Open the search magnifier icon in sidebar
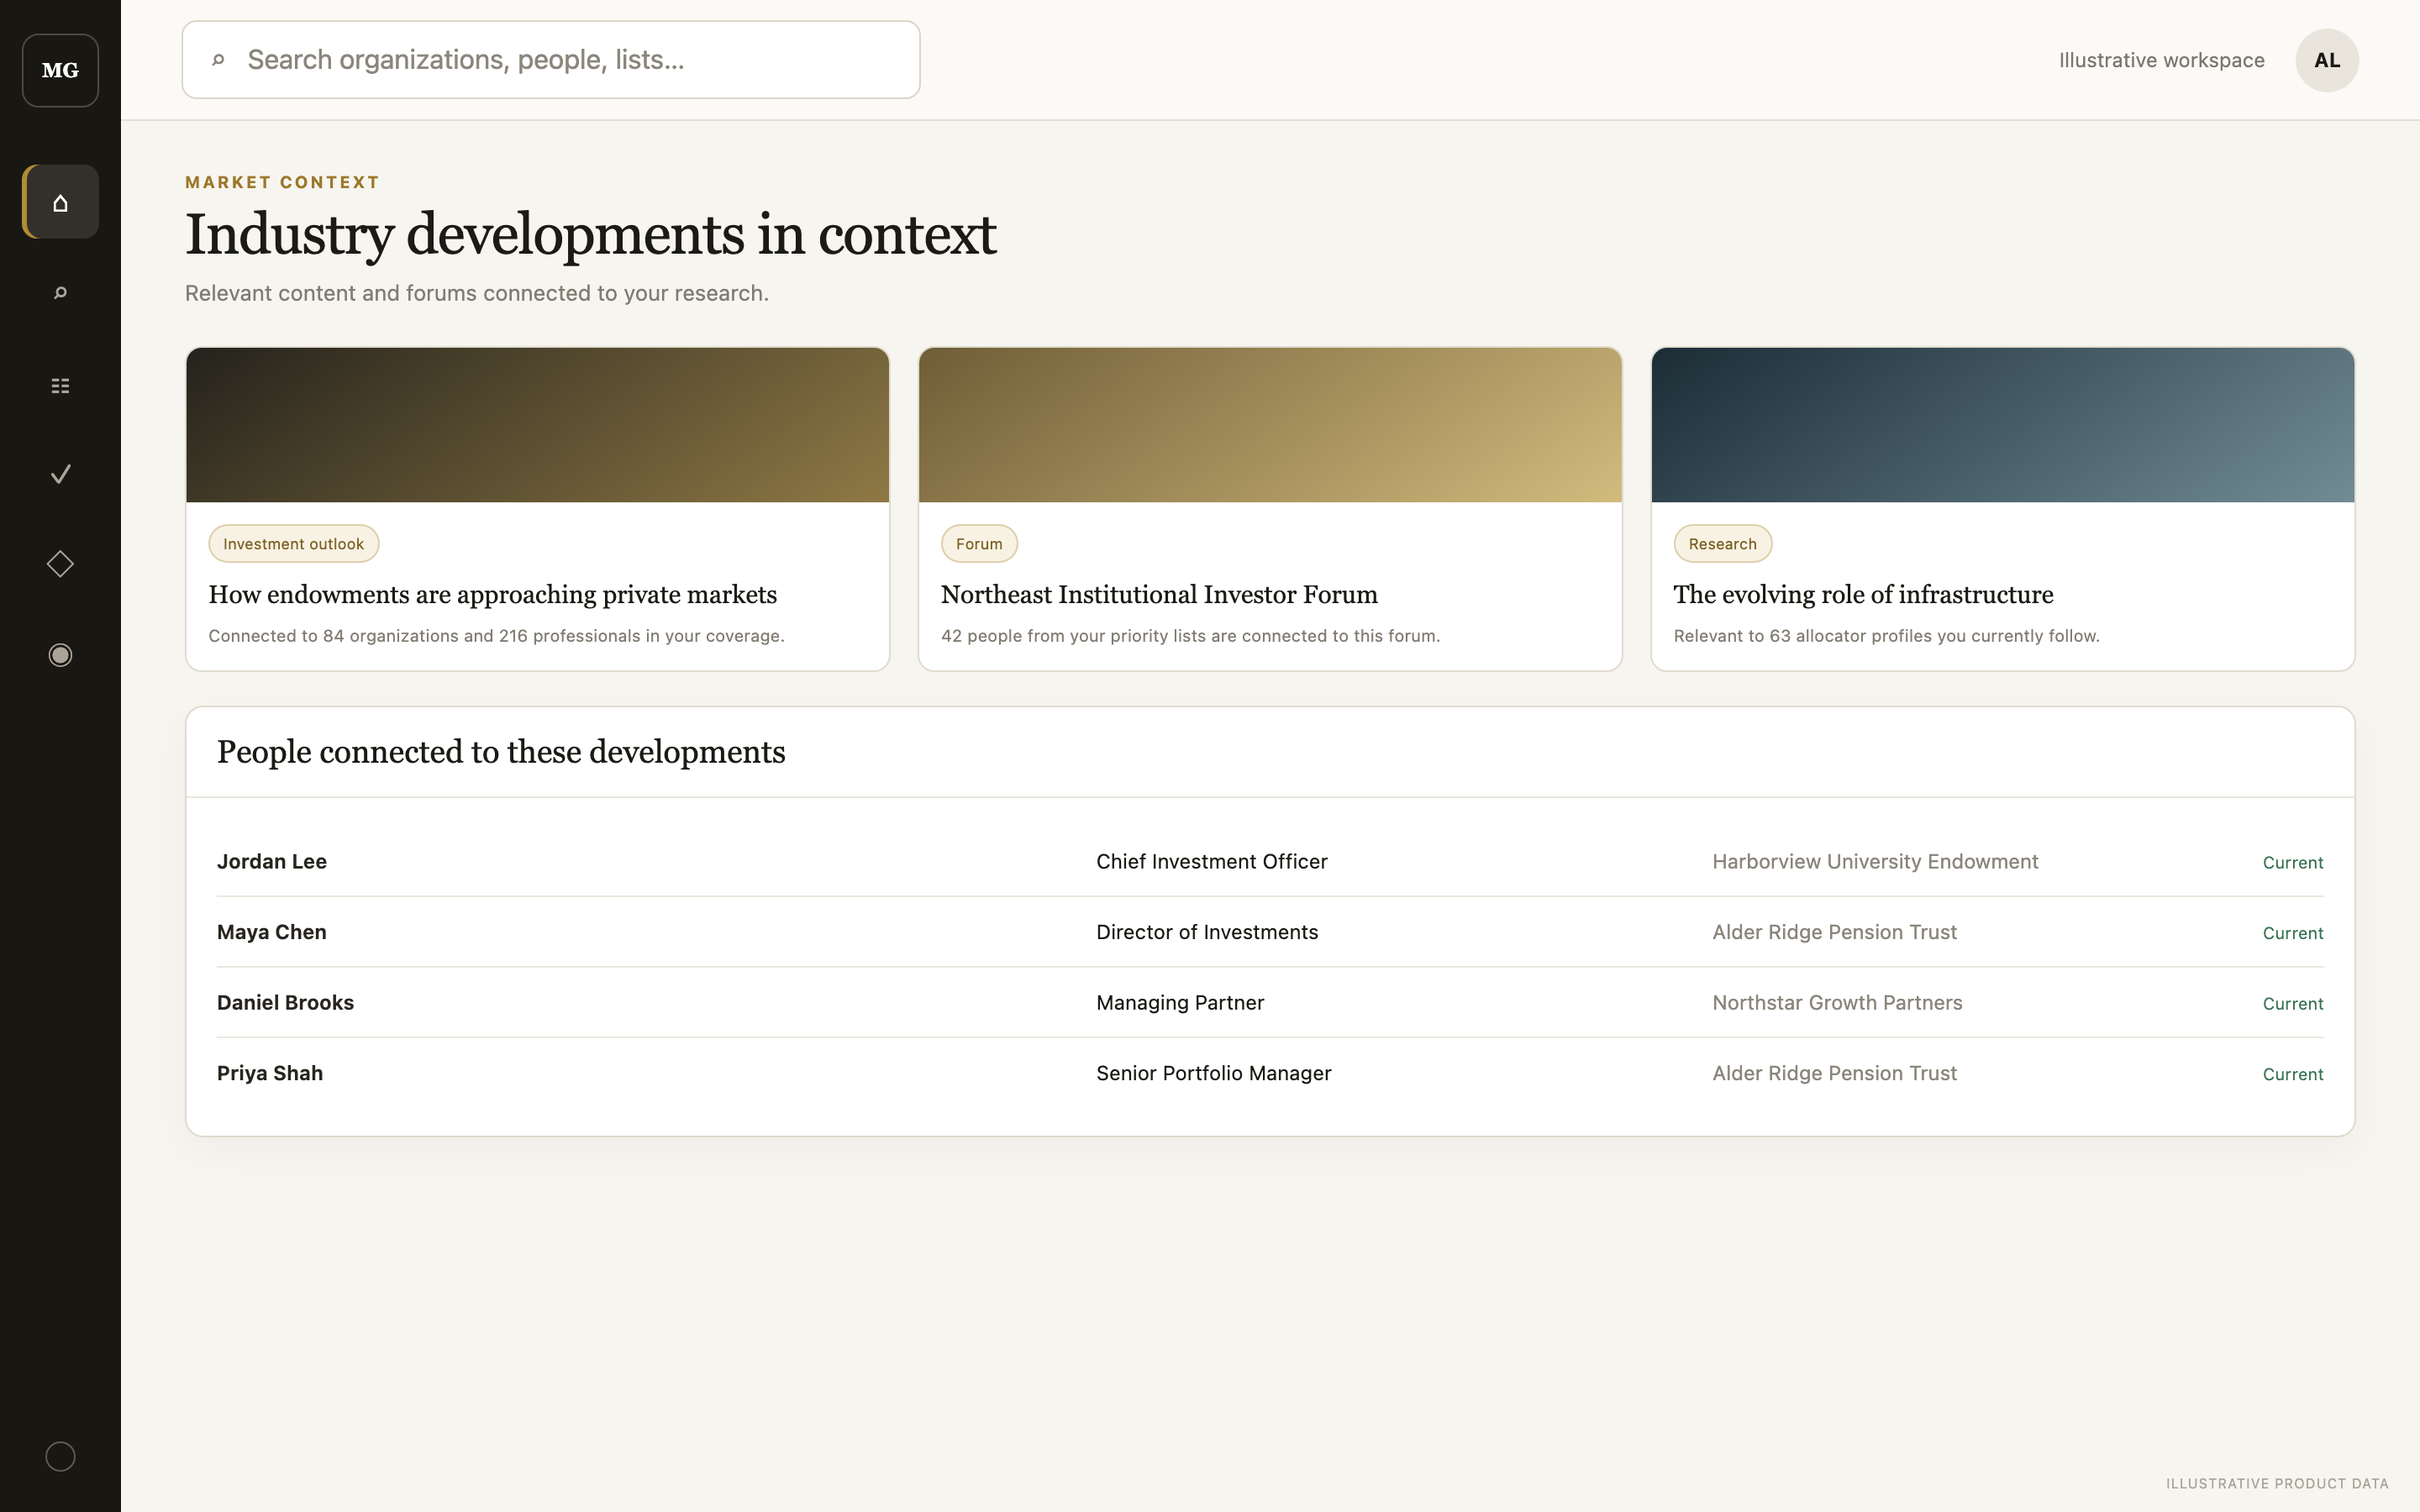This screenshot has height=1512, width=2420. click(60, 293)
